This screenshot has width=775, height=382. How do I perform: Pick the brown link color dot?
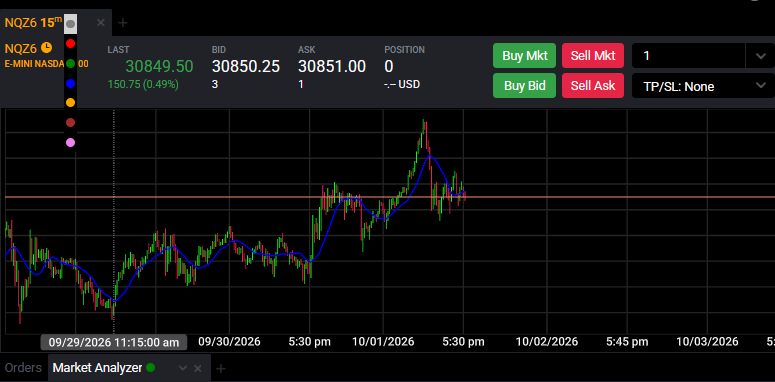[x=71, y=123]
